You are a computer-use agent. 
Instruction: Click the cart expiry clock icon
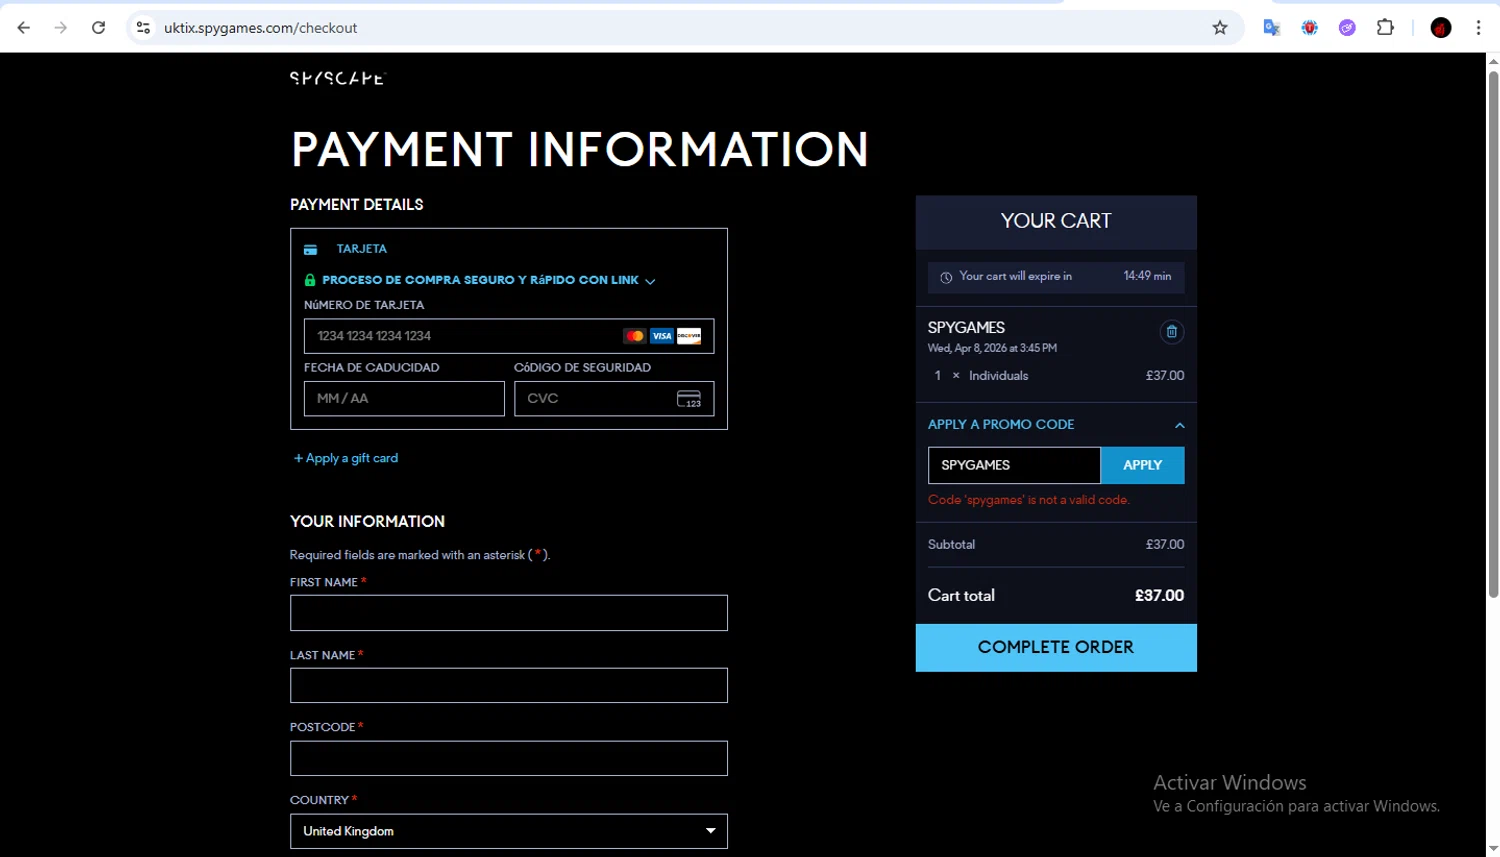946,277
